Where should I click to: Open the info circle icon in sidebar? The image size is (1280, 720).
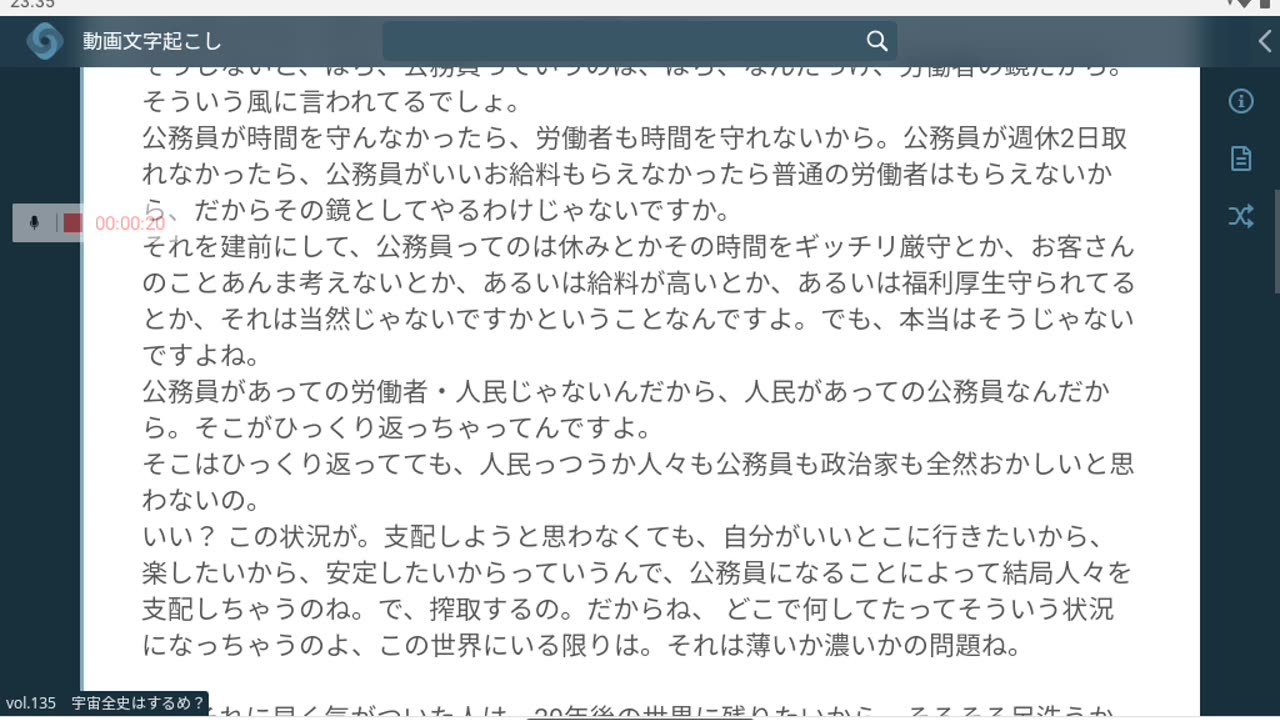tap(1241, 101)
